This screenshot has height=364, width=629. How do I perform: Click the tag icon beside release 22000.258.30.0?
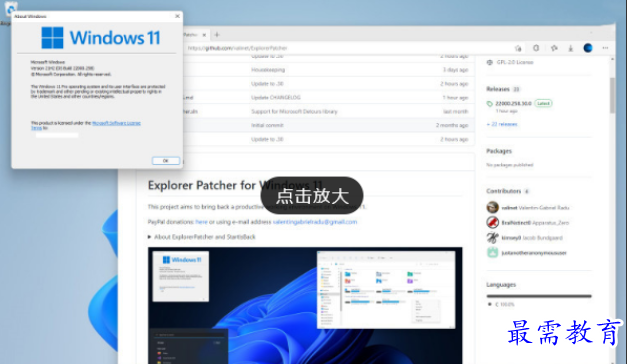click(x=489, y=104)
